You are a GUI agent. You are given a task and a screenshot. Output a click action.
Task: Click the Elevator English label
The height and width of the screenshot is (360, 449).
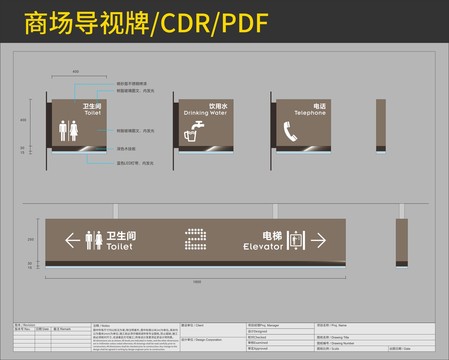pos(263,246)
